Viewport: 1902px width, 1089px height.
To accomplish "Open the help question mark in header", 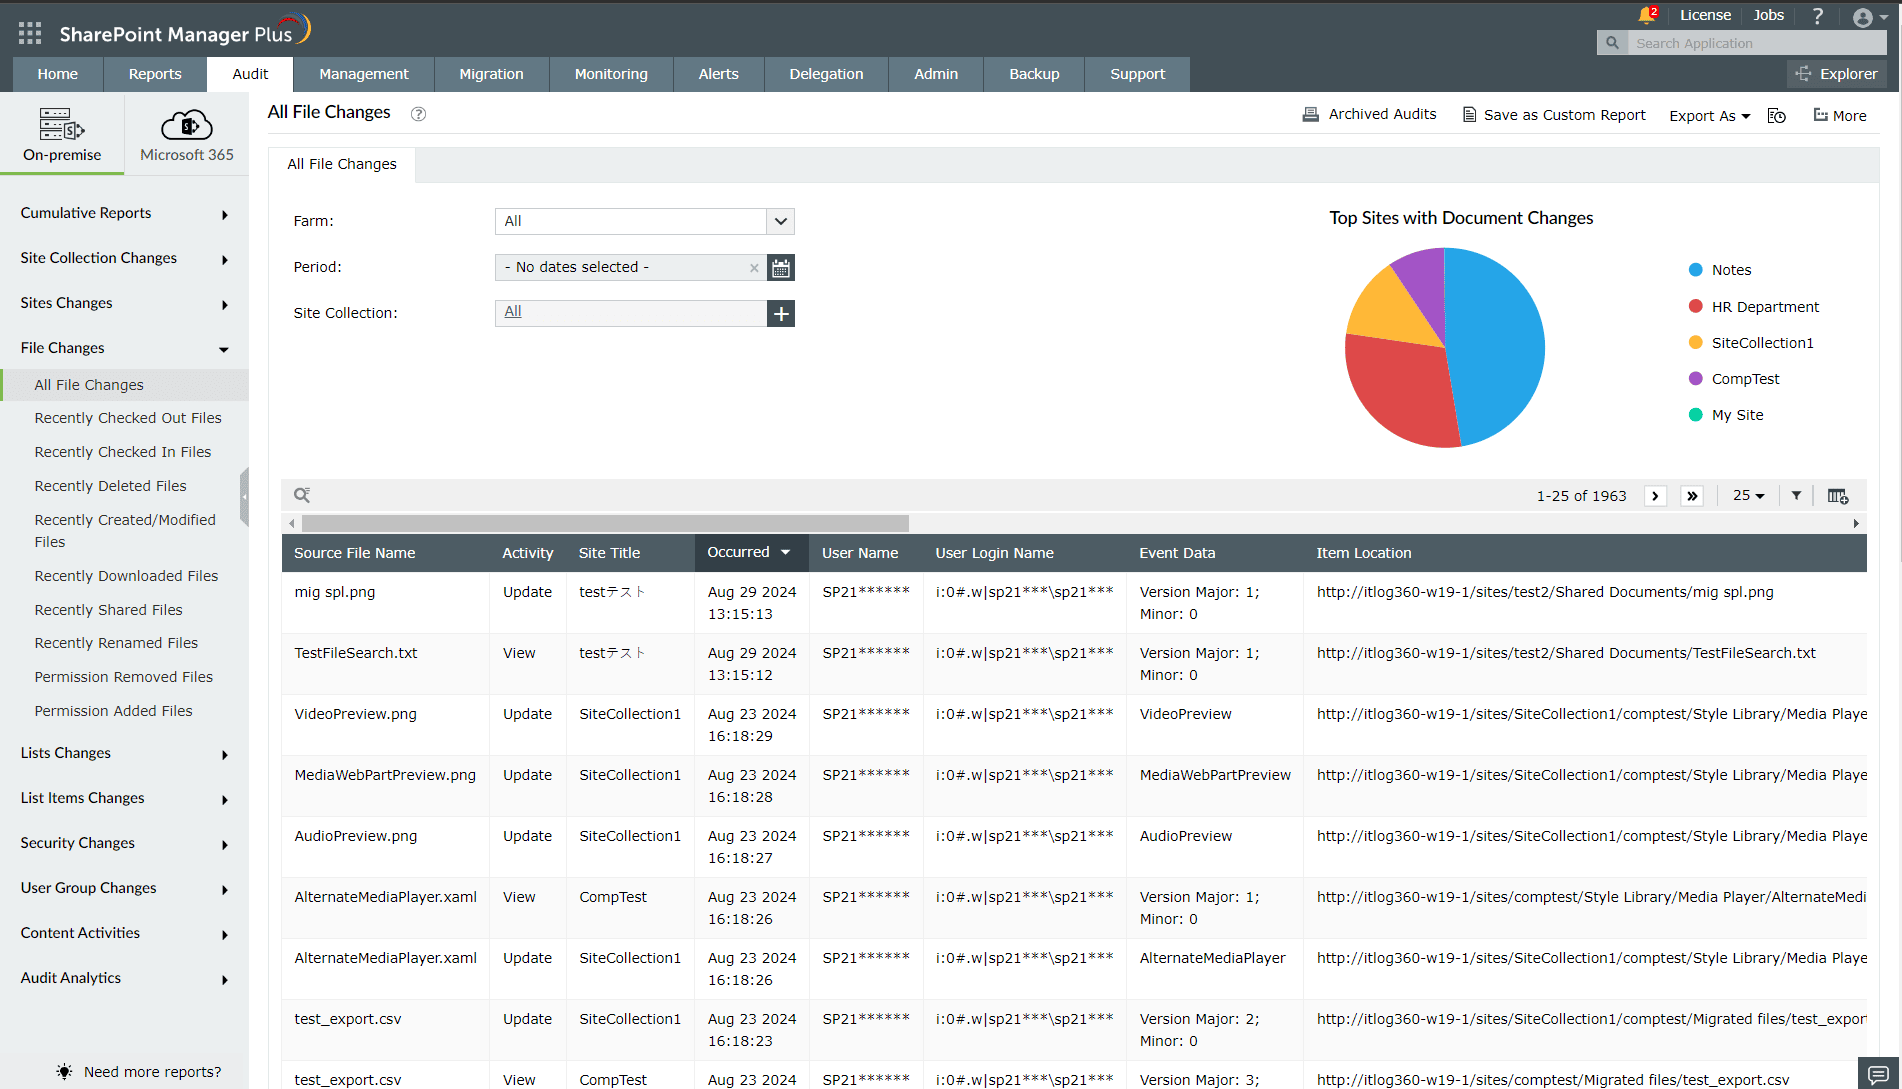I will tap(1818, 15).
